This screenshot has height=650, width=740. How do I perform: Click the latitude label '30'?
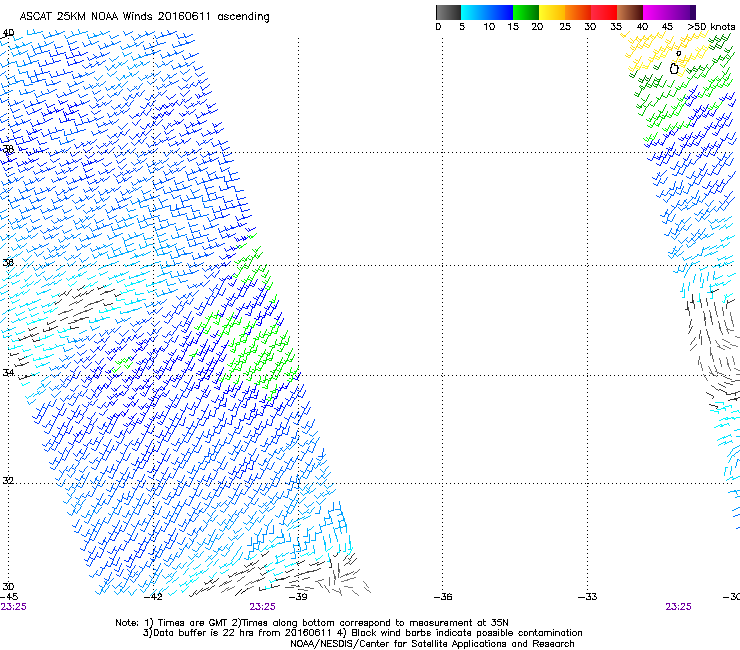(8, 586)
